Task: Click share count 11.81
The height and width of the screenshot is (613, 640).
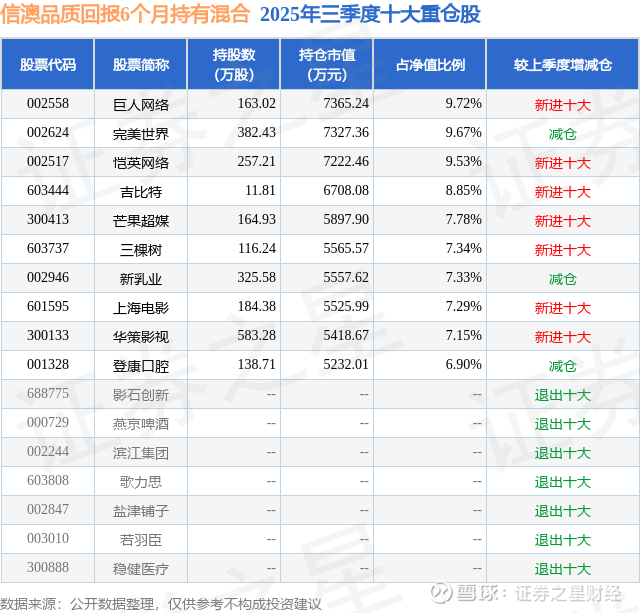Action: (260, 190)
